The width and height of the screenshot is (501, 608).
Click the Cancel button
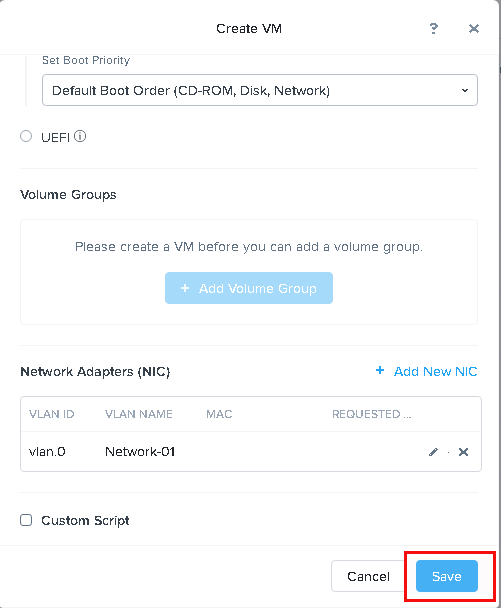368,576
